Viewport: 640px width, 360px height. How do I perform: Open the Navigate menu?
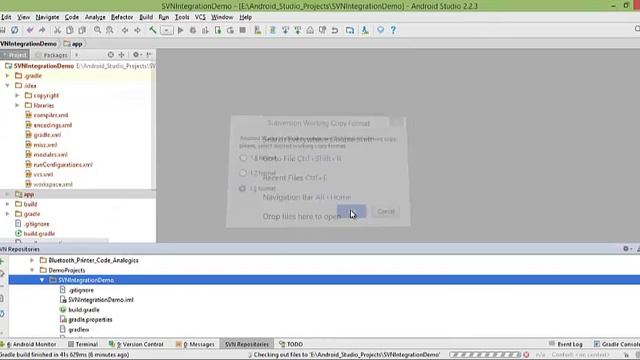[x=47, y=17]
